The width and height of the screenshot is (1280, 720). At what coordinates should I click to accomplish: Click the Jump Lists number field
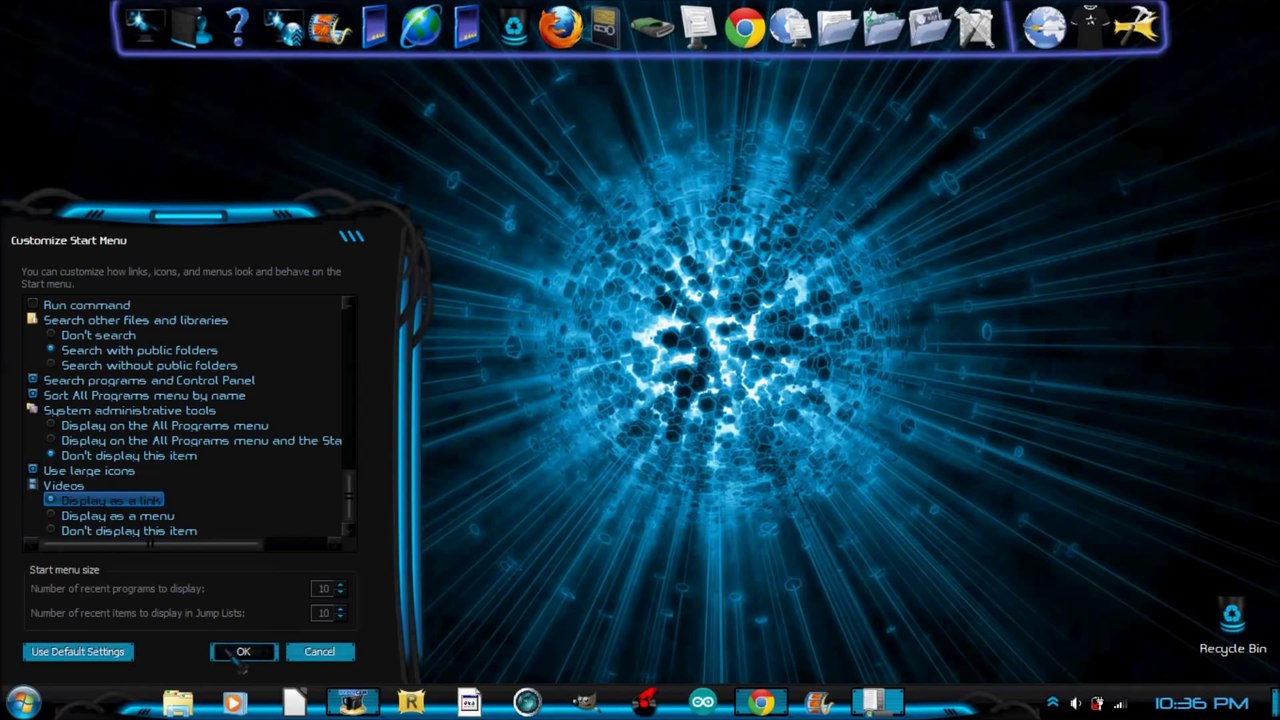322,613
